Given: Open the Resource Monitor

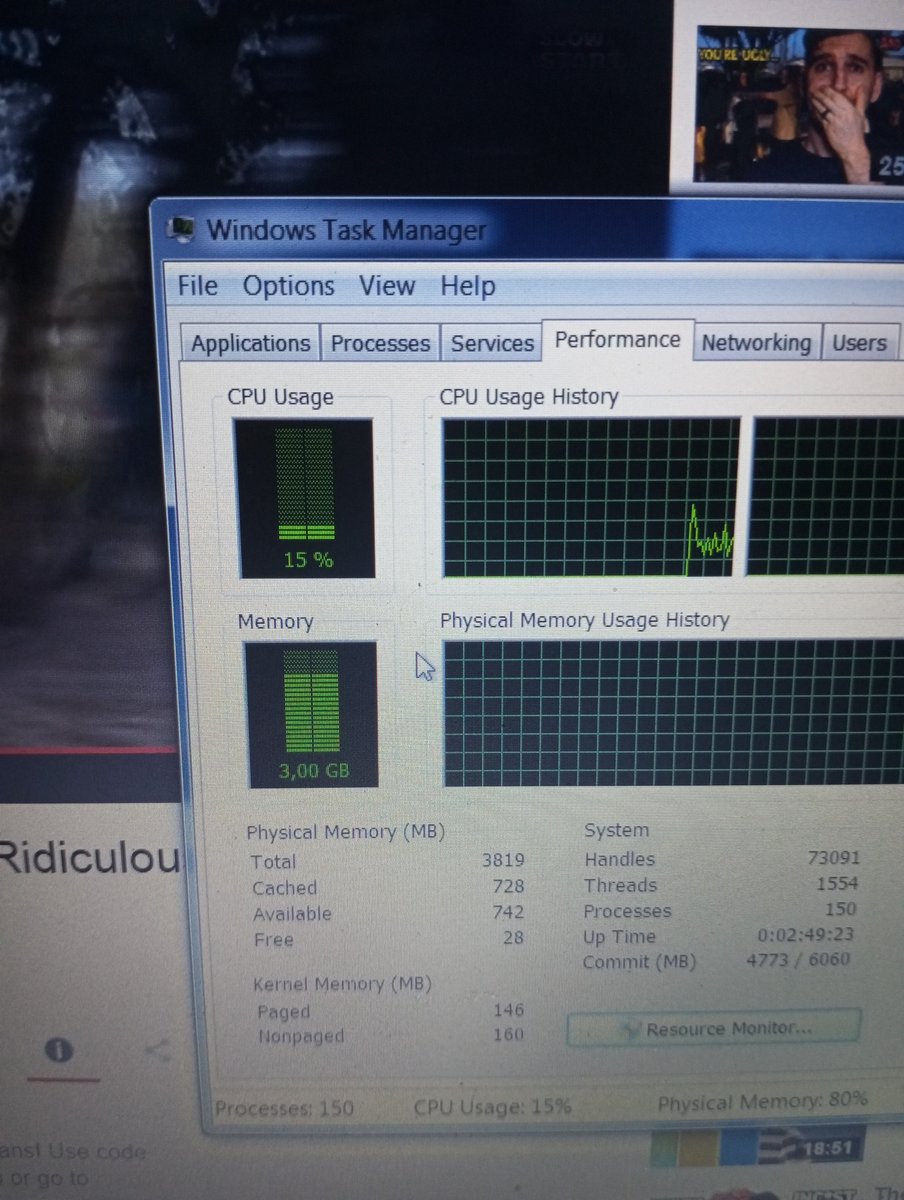Looking at the screenshot, I should point(713,1028).
